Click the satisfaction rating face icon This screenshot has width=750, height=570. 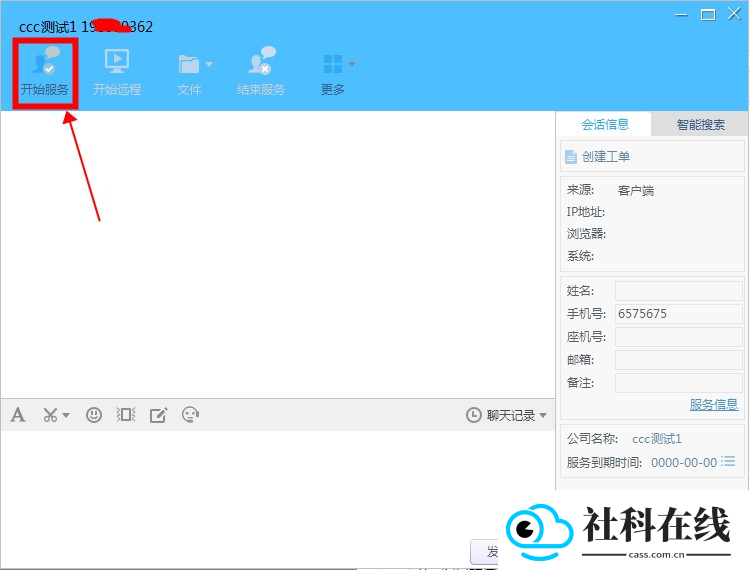(190, 415)
